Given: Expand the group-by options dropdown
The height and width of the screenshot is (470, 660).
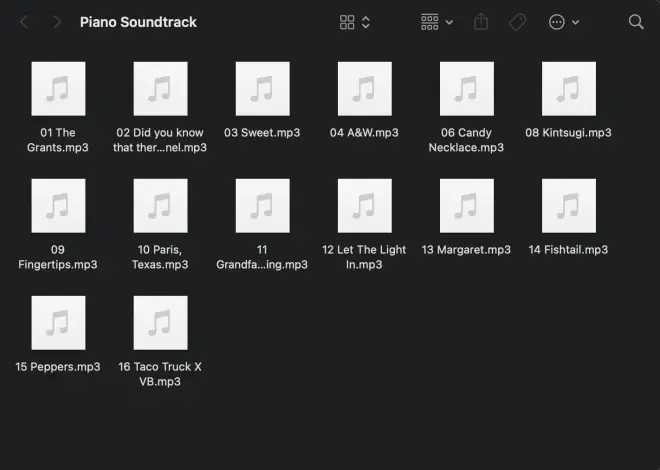Looking at the screenshot, I should pyautogui.click(x=437, y=22).
